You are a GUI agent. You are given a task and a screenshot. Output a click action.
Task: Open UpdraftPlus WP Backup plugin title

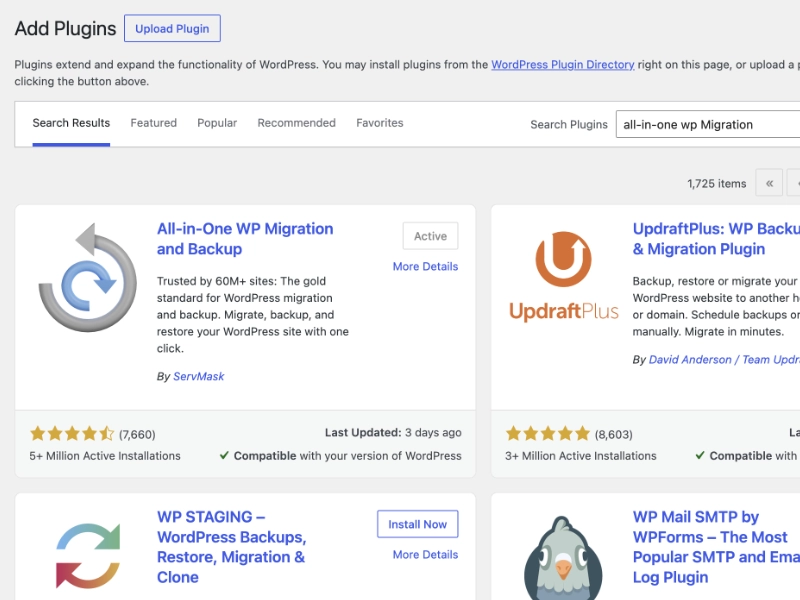click(716, 239)
